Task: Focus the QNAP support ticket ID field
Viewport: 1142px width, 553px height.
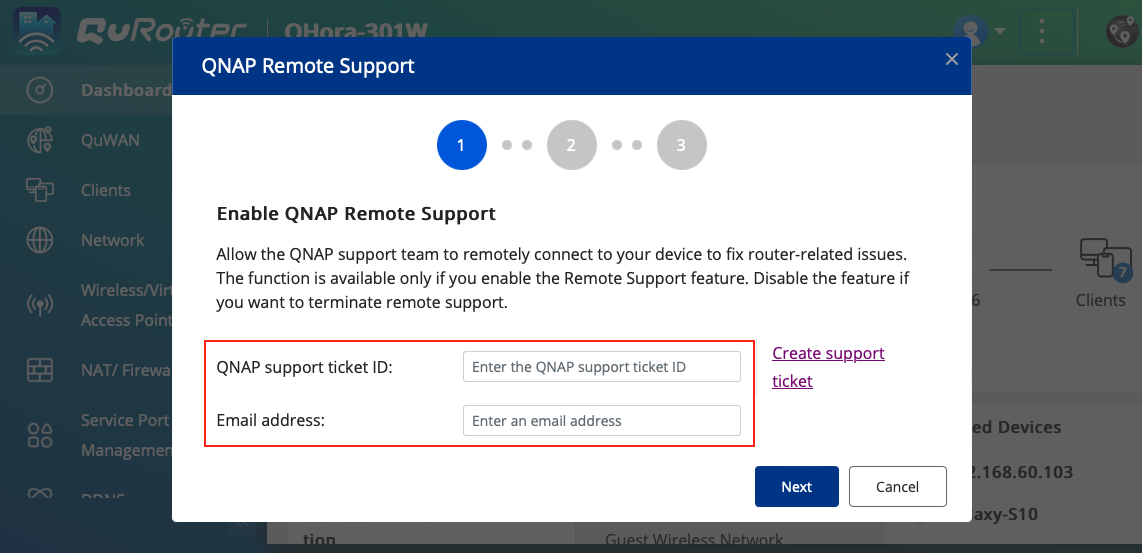Action: (x=601, y=367)
